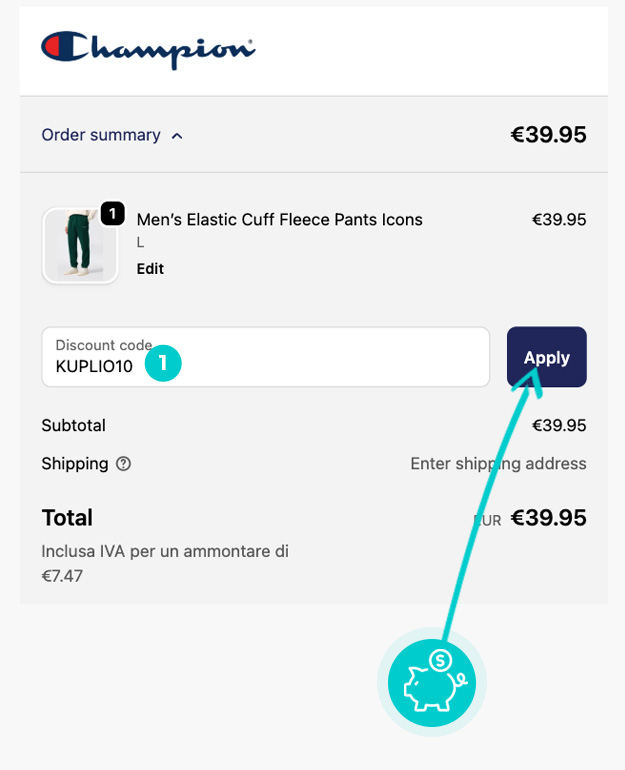Toggle the Order summary heading
The height and width of the screenshot is (770, 625).
(x=101, y=135)
